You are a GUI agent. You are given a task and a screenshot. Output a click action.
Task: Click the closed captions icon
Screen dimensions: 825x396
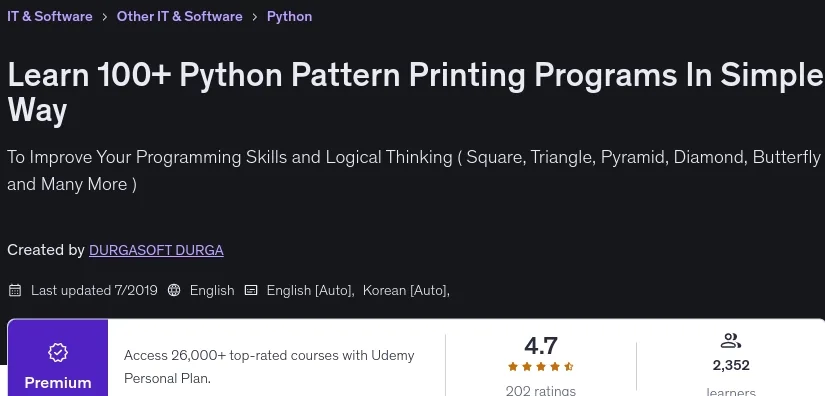(x=251, y=290)
